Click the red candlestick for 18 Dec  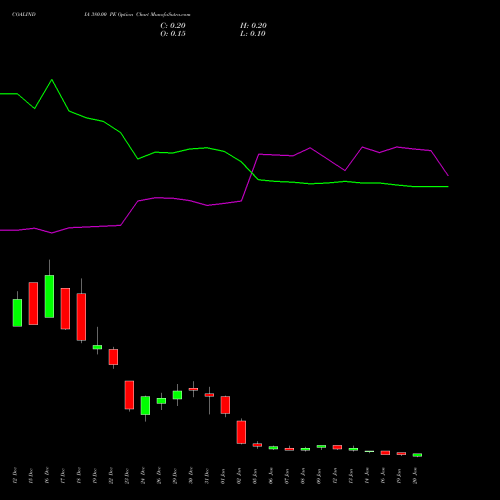81,317
